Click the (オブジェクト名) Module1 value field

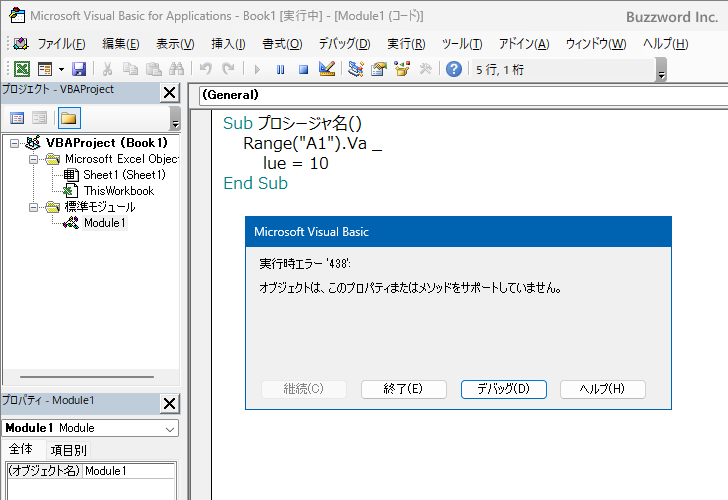[x=129, y=471]
